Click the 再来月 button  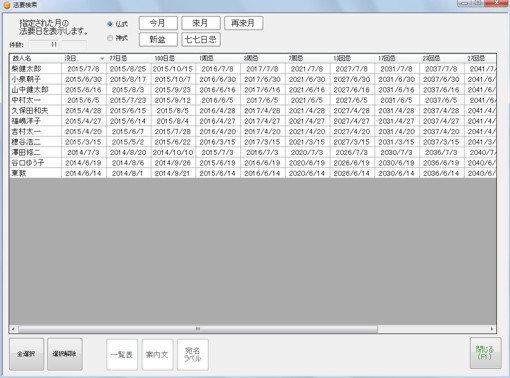(x=243, y=23)
